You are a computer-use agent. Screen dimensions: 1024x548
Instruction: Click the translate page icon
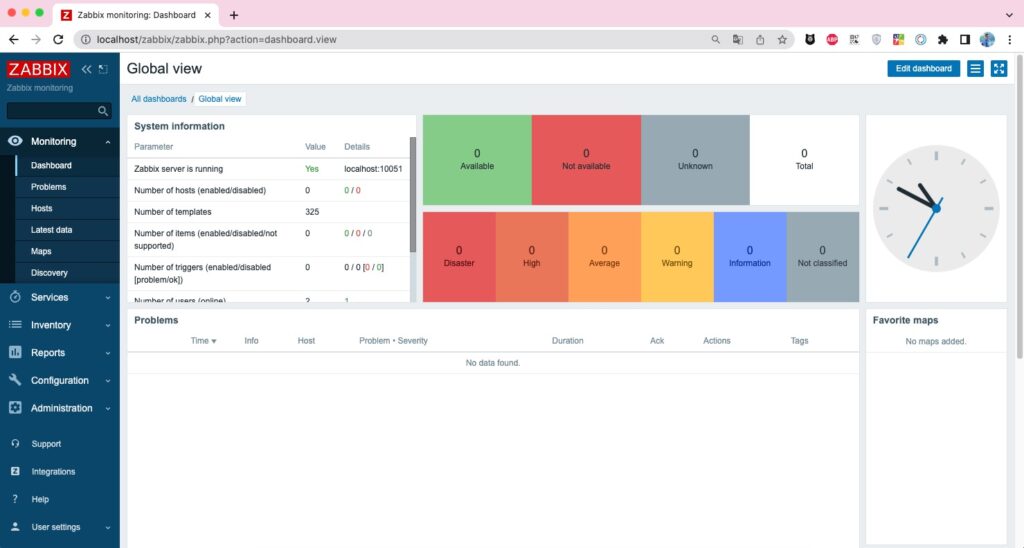738,40
